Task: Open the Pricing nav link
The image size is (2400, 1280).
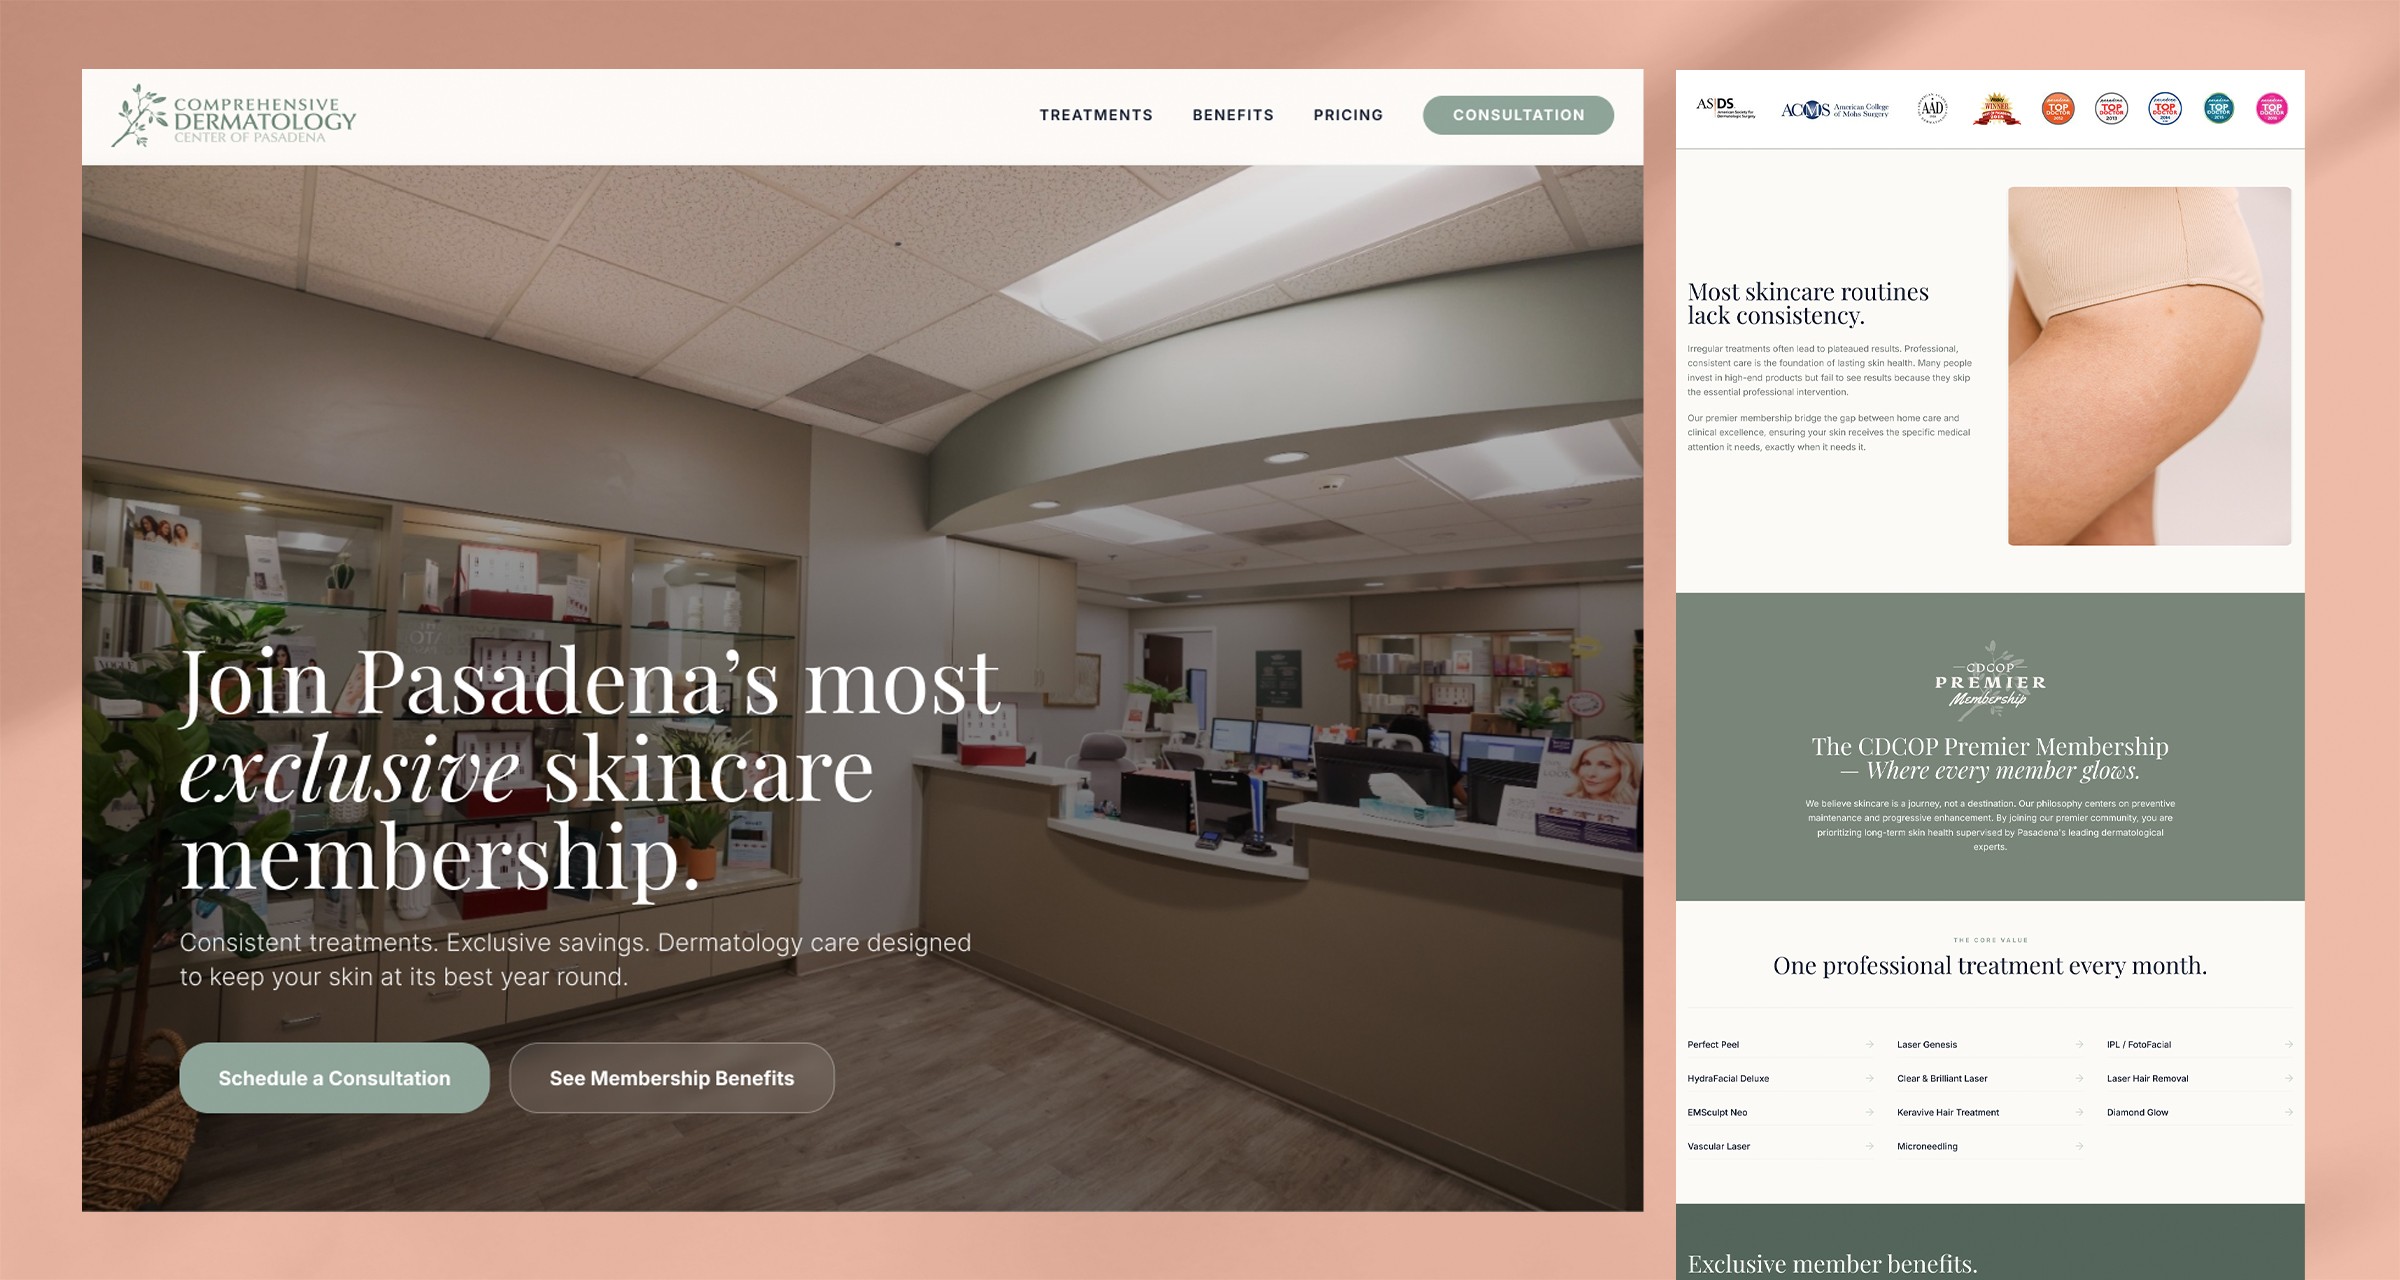Action: click(x=1348, y=115)
